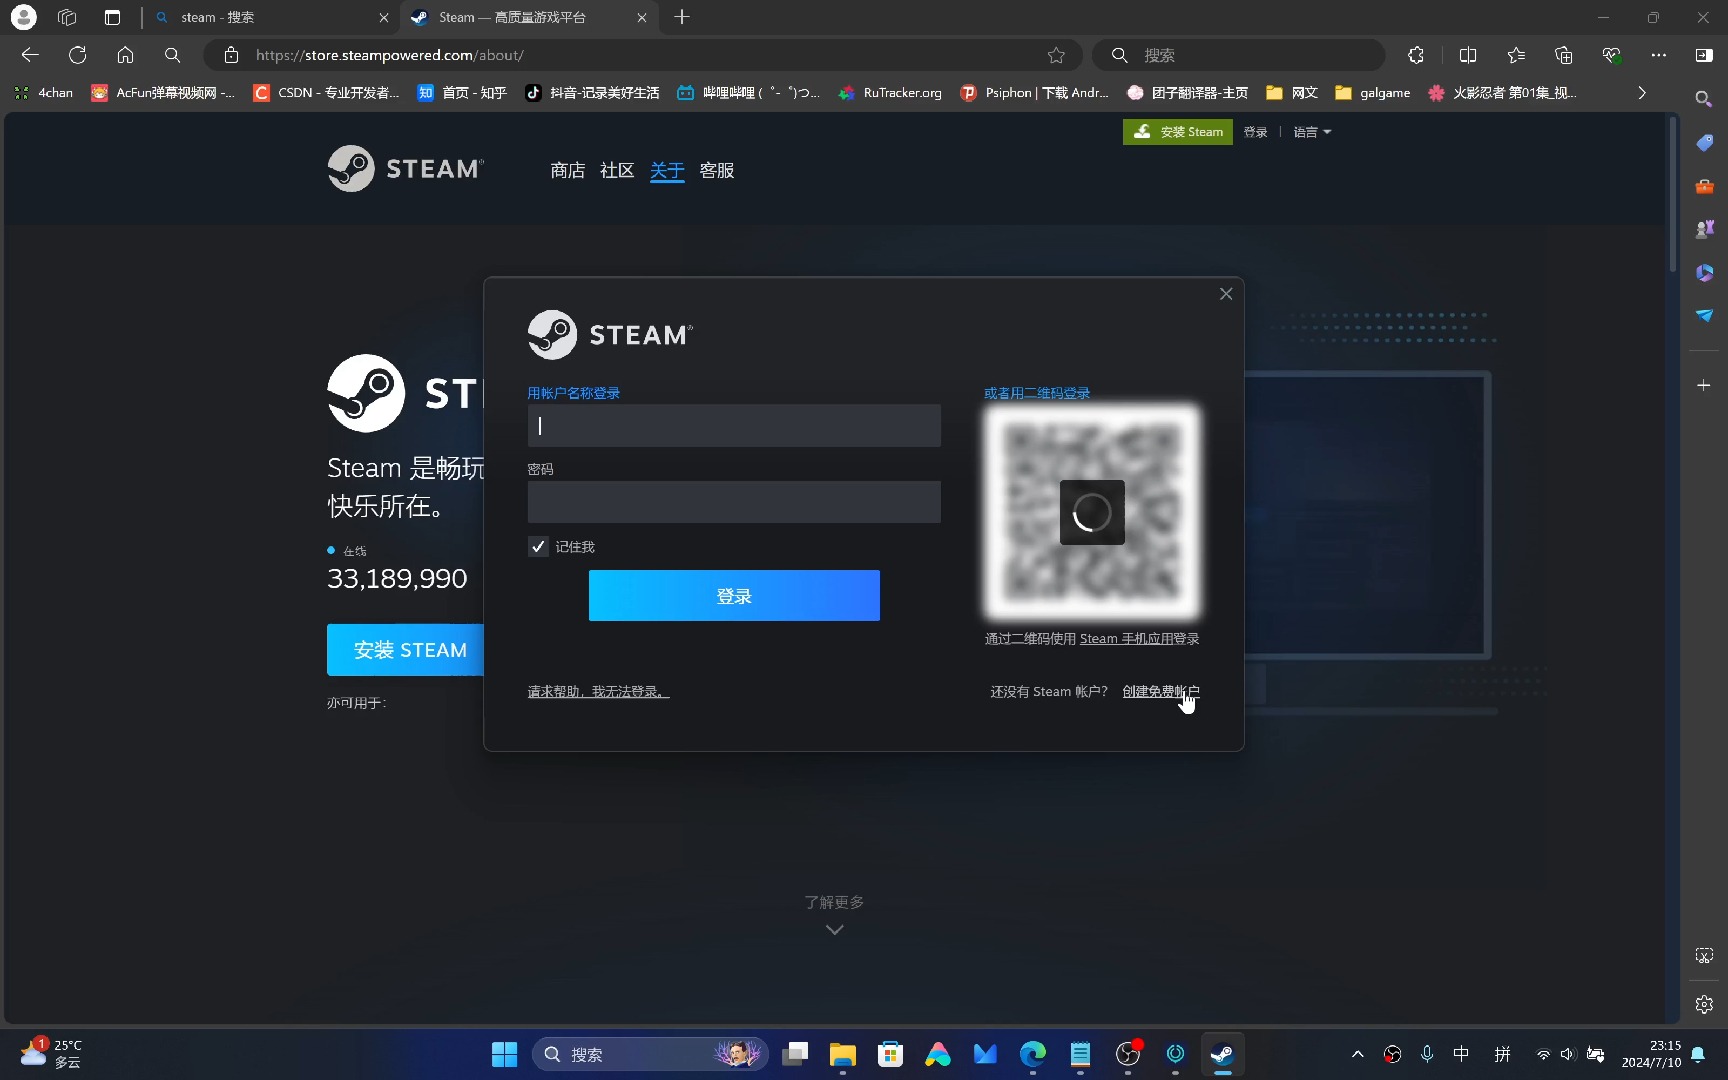
Task: Open the Steam 手机应用 link
Action: pos(1126,639)
